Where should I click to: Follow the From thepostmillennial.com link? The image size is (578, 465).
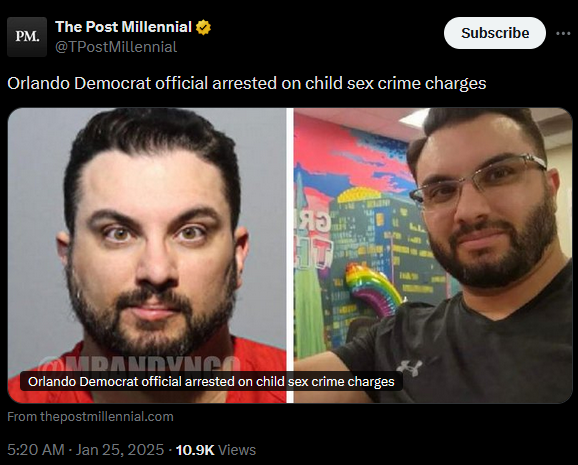[90, 416]
